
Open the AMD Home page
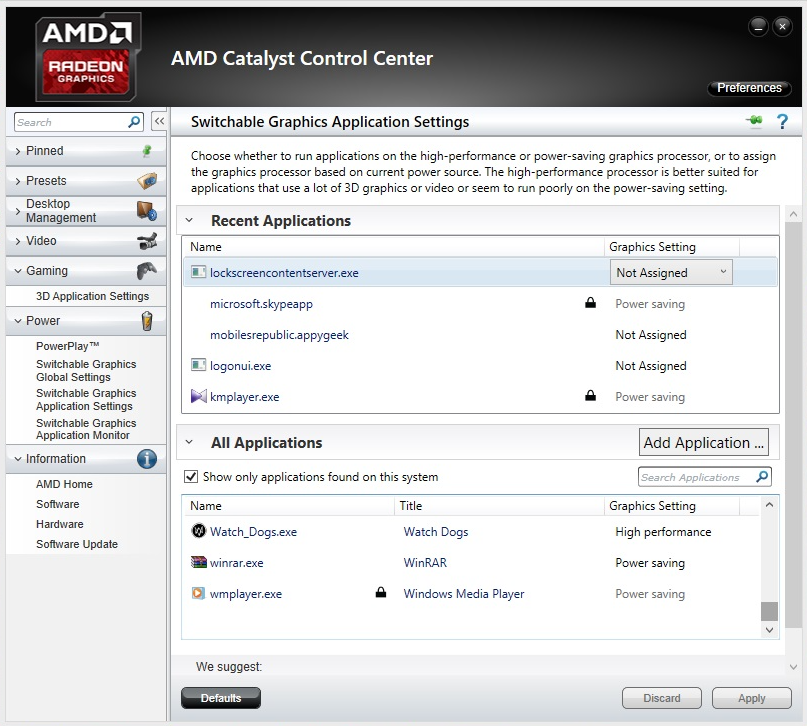tap(64, 484)
